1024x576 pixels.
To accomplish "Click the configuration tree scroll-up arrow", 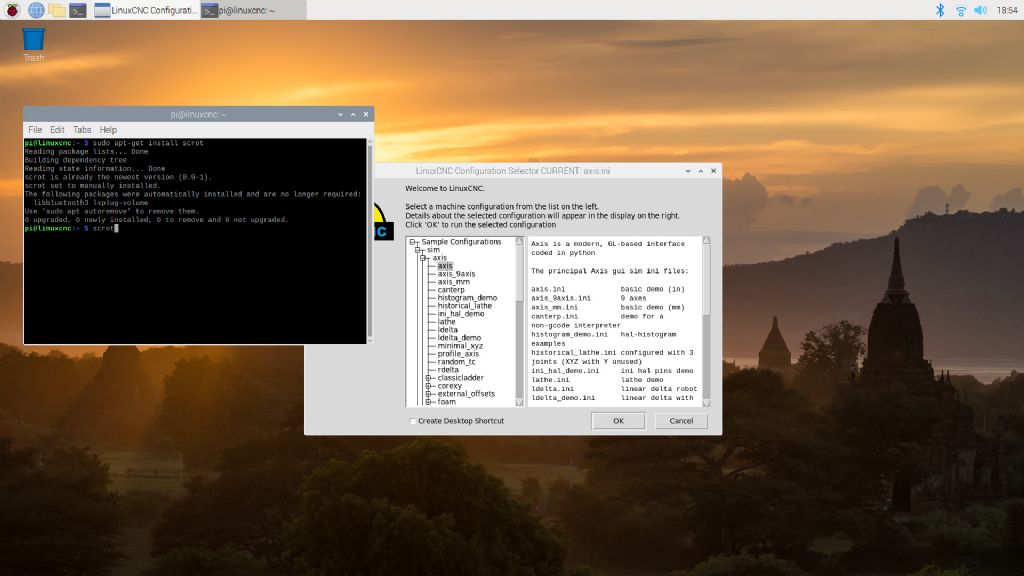I will [520, 241].
